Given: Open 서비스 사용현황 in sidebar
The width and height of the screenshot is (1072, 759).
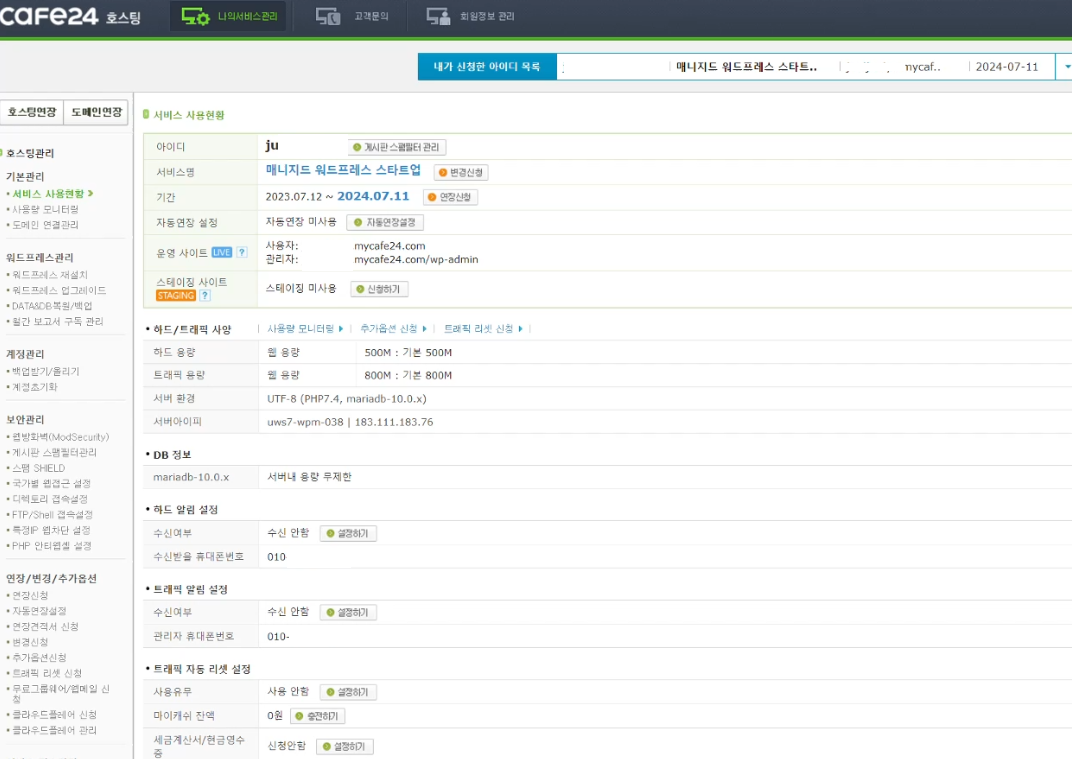Looking at the screenshot, I should [x=49, y=194].
